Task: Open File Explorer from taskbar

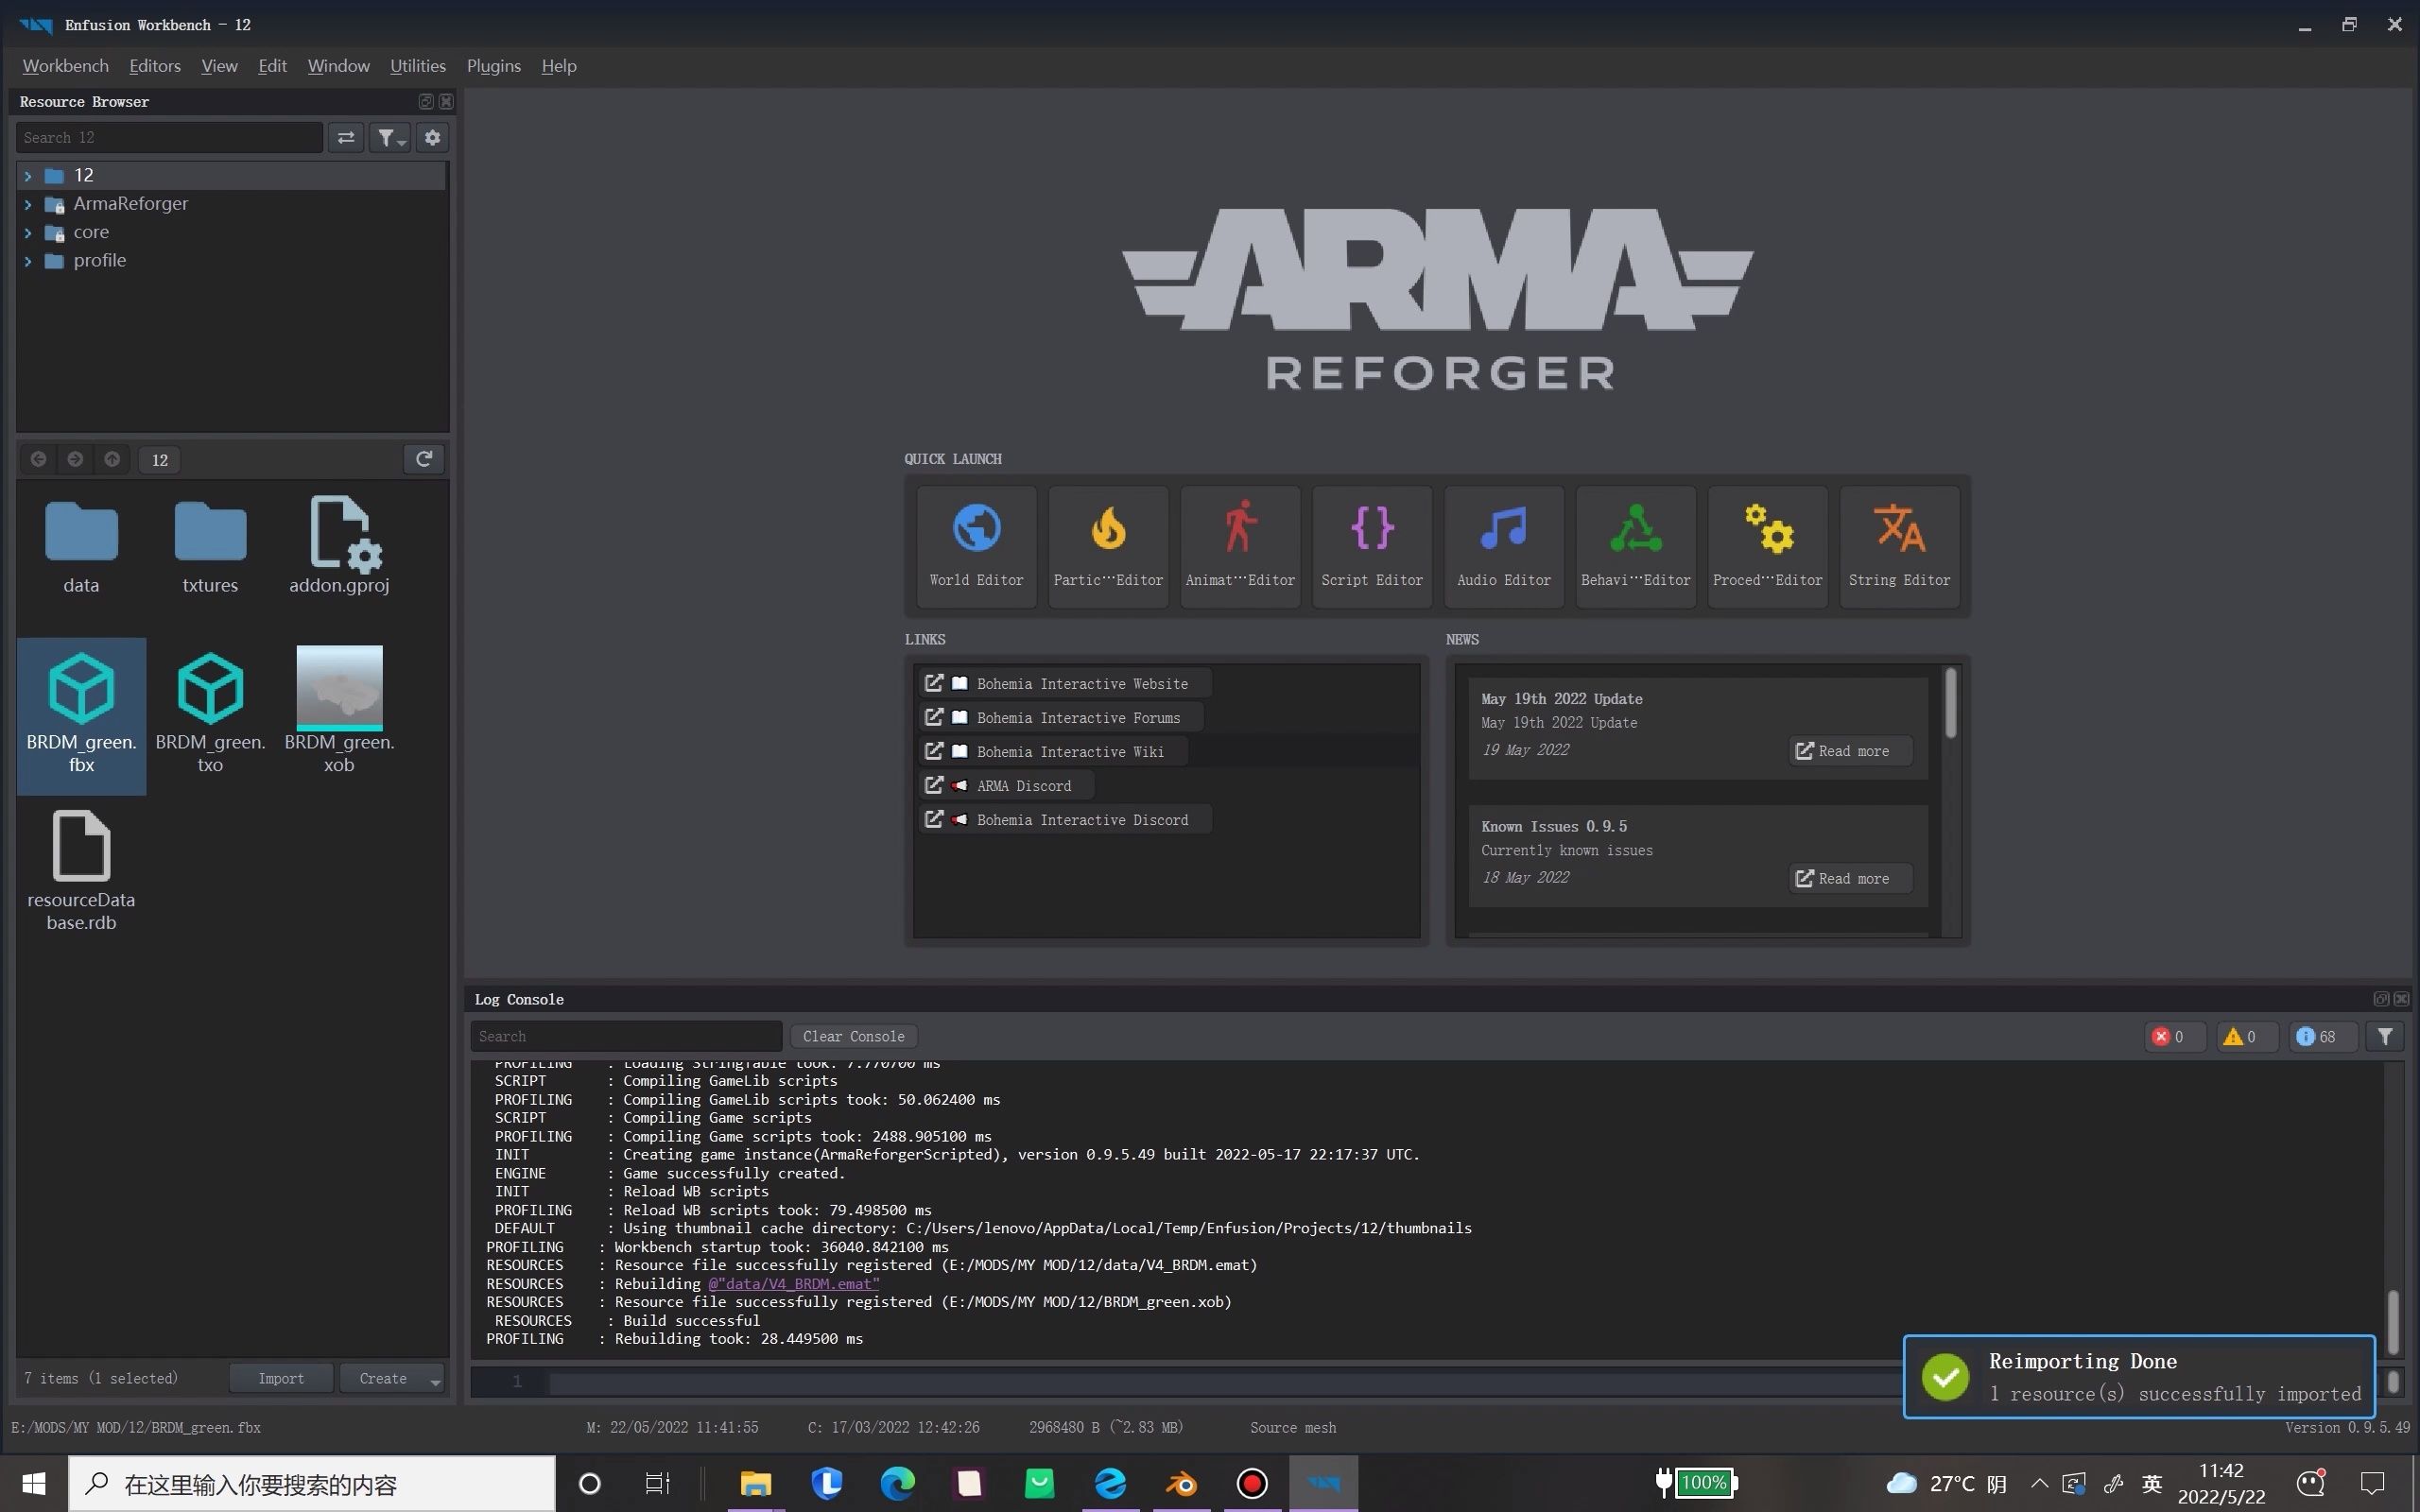Action: 755,1483
